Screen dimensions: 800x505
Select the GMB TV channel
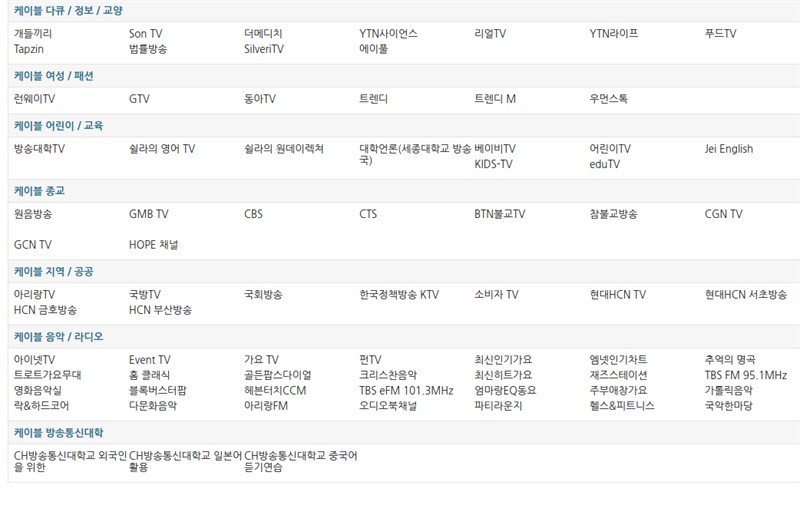tap(148, 214)
